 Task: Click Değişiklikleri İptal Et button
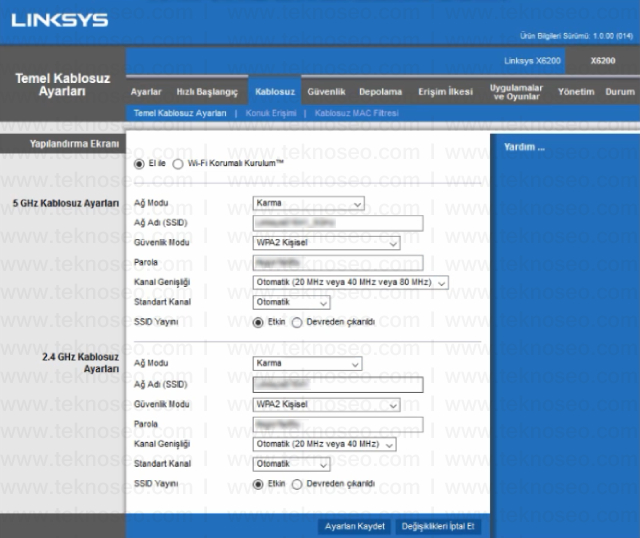pyautogui.click(x=438, y=526)
